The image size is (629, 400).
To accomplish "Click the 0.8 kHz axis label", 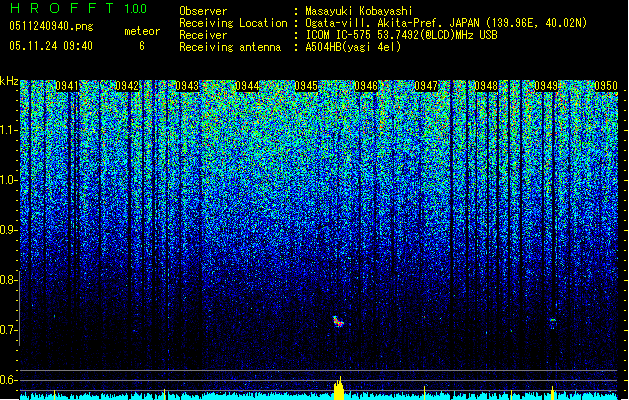I will point(8,280).
